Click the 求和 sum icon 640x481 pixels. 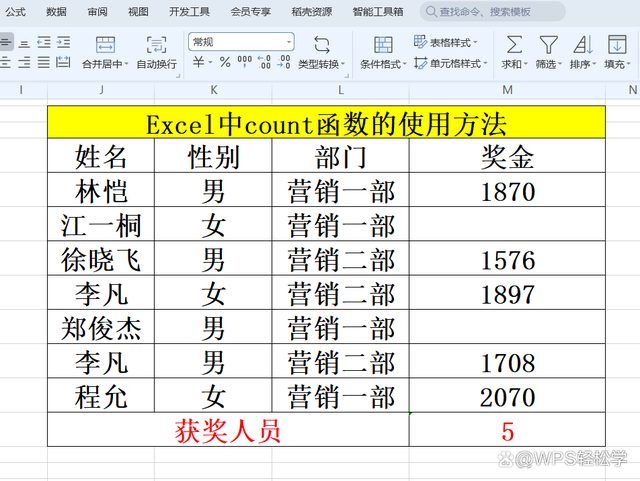pos(513,45)
